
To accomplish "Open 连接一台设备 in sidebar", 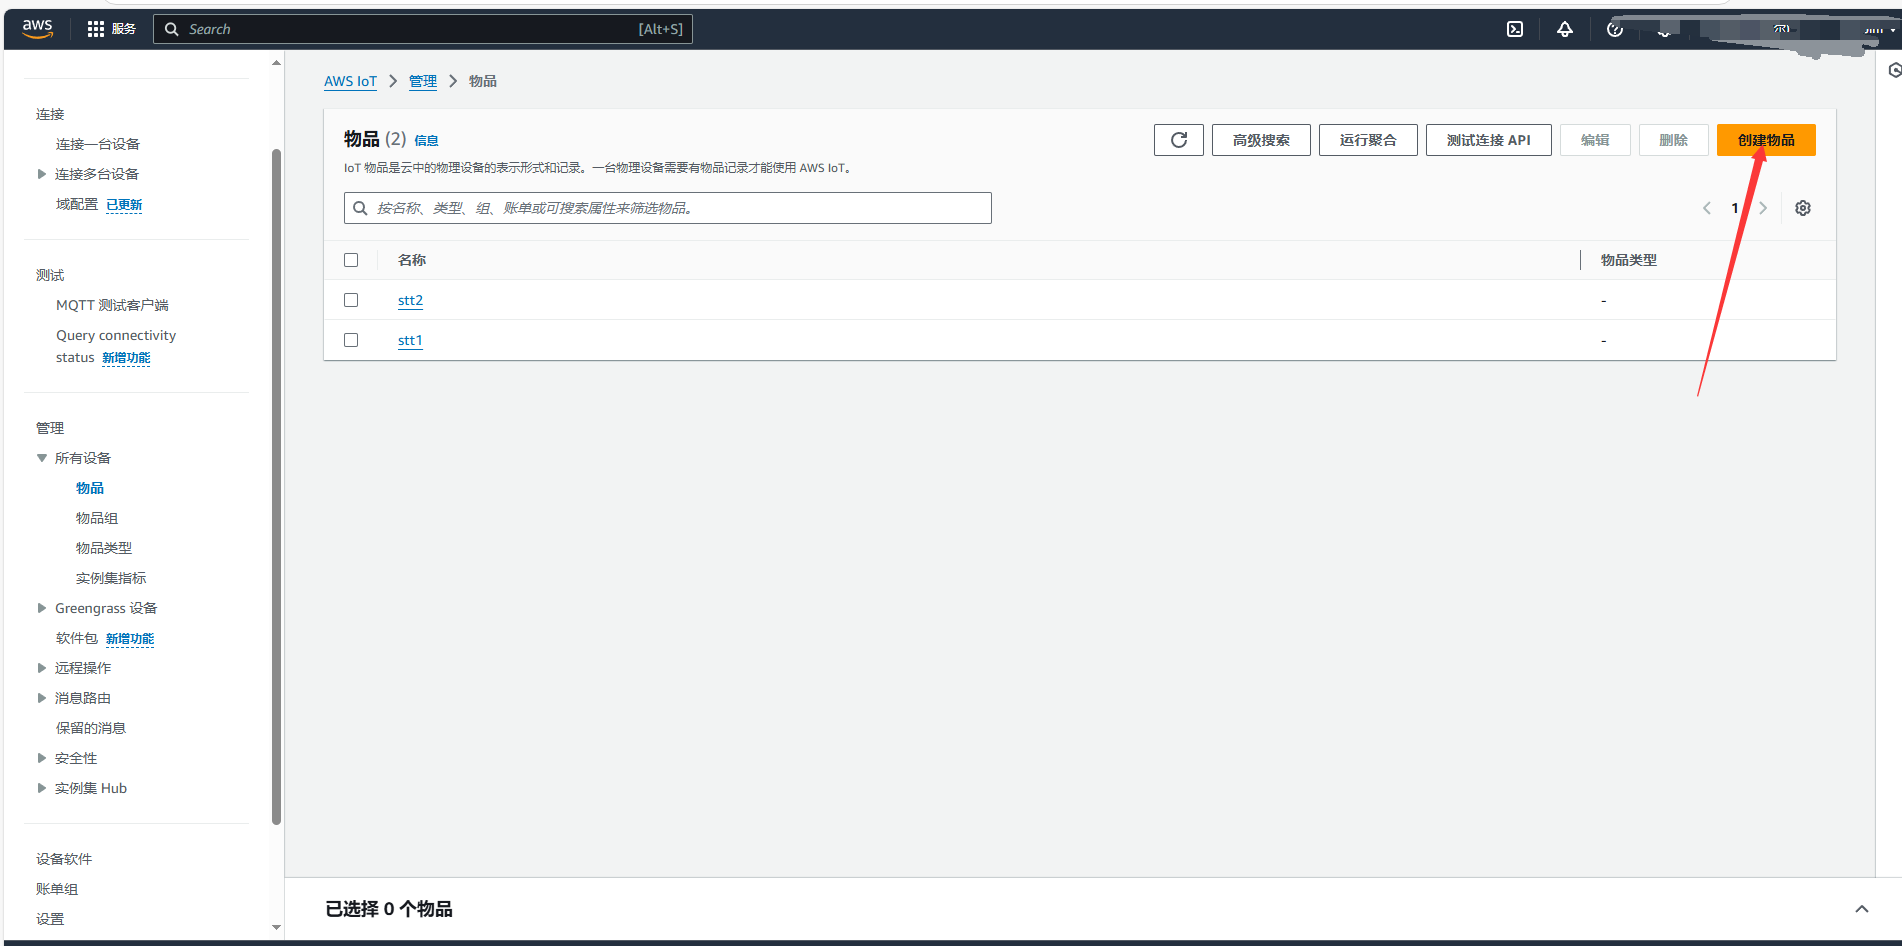I will [98, 144].
